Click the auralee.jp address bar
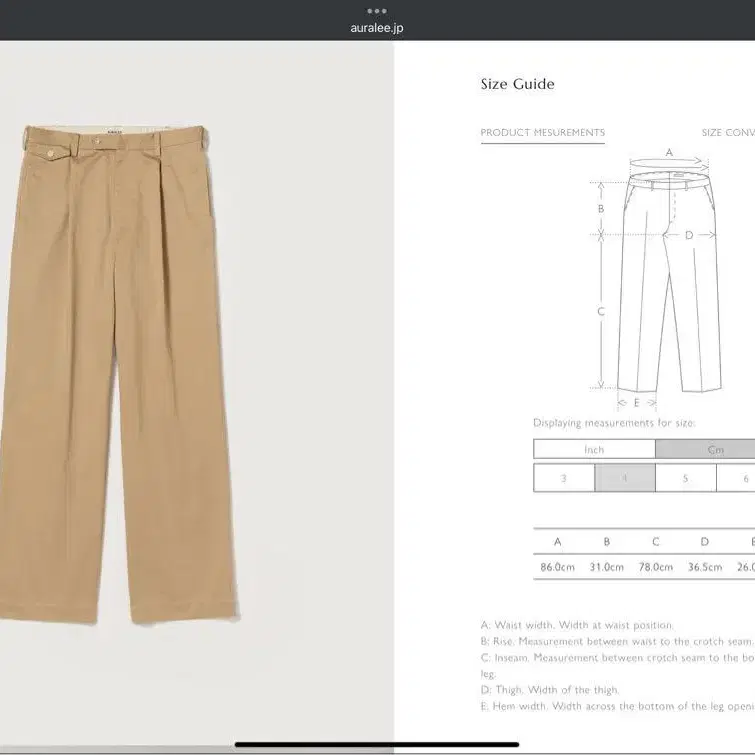755x755 pixels. (377, 28)
